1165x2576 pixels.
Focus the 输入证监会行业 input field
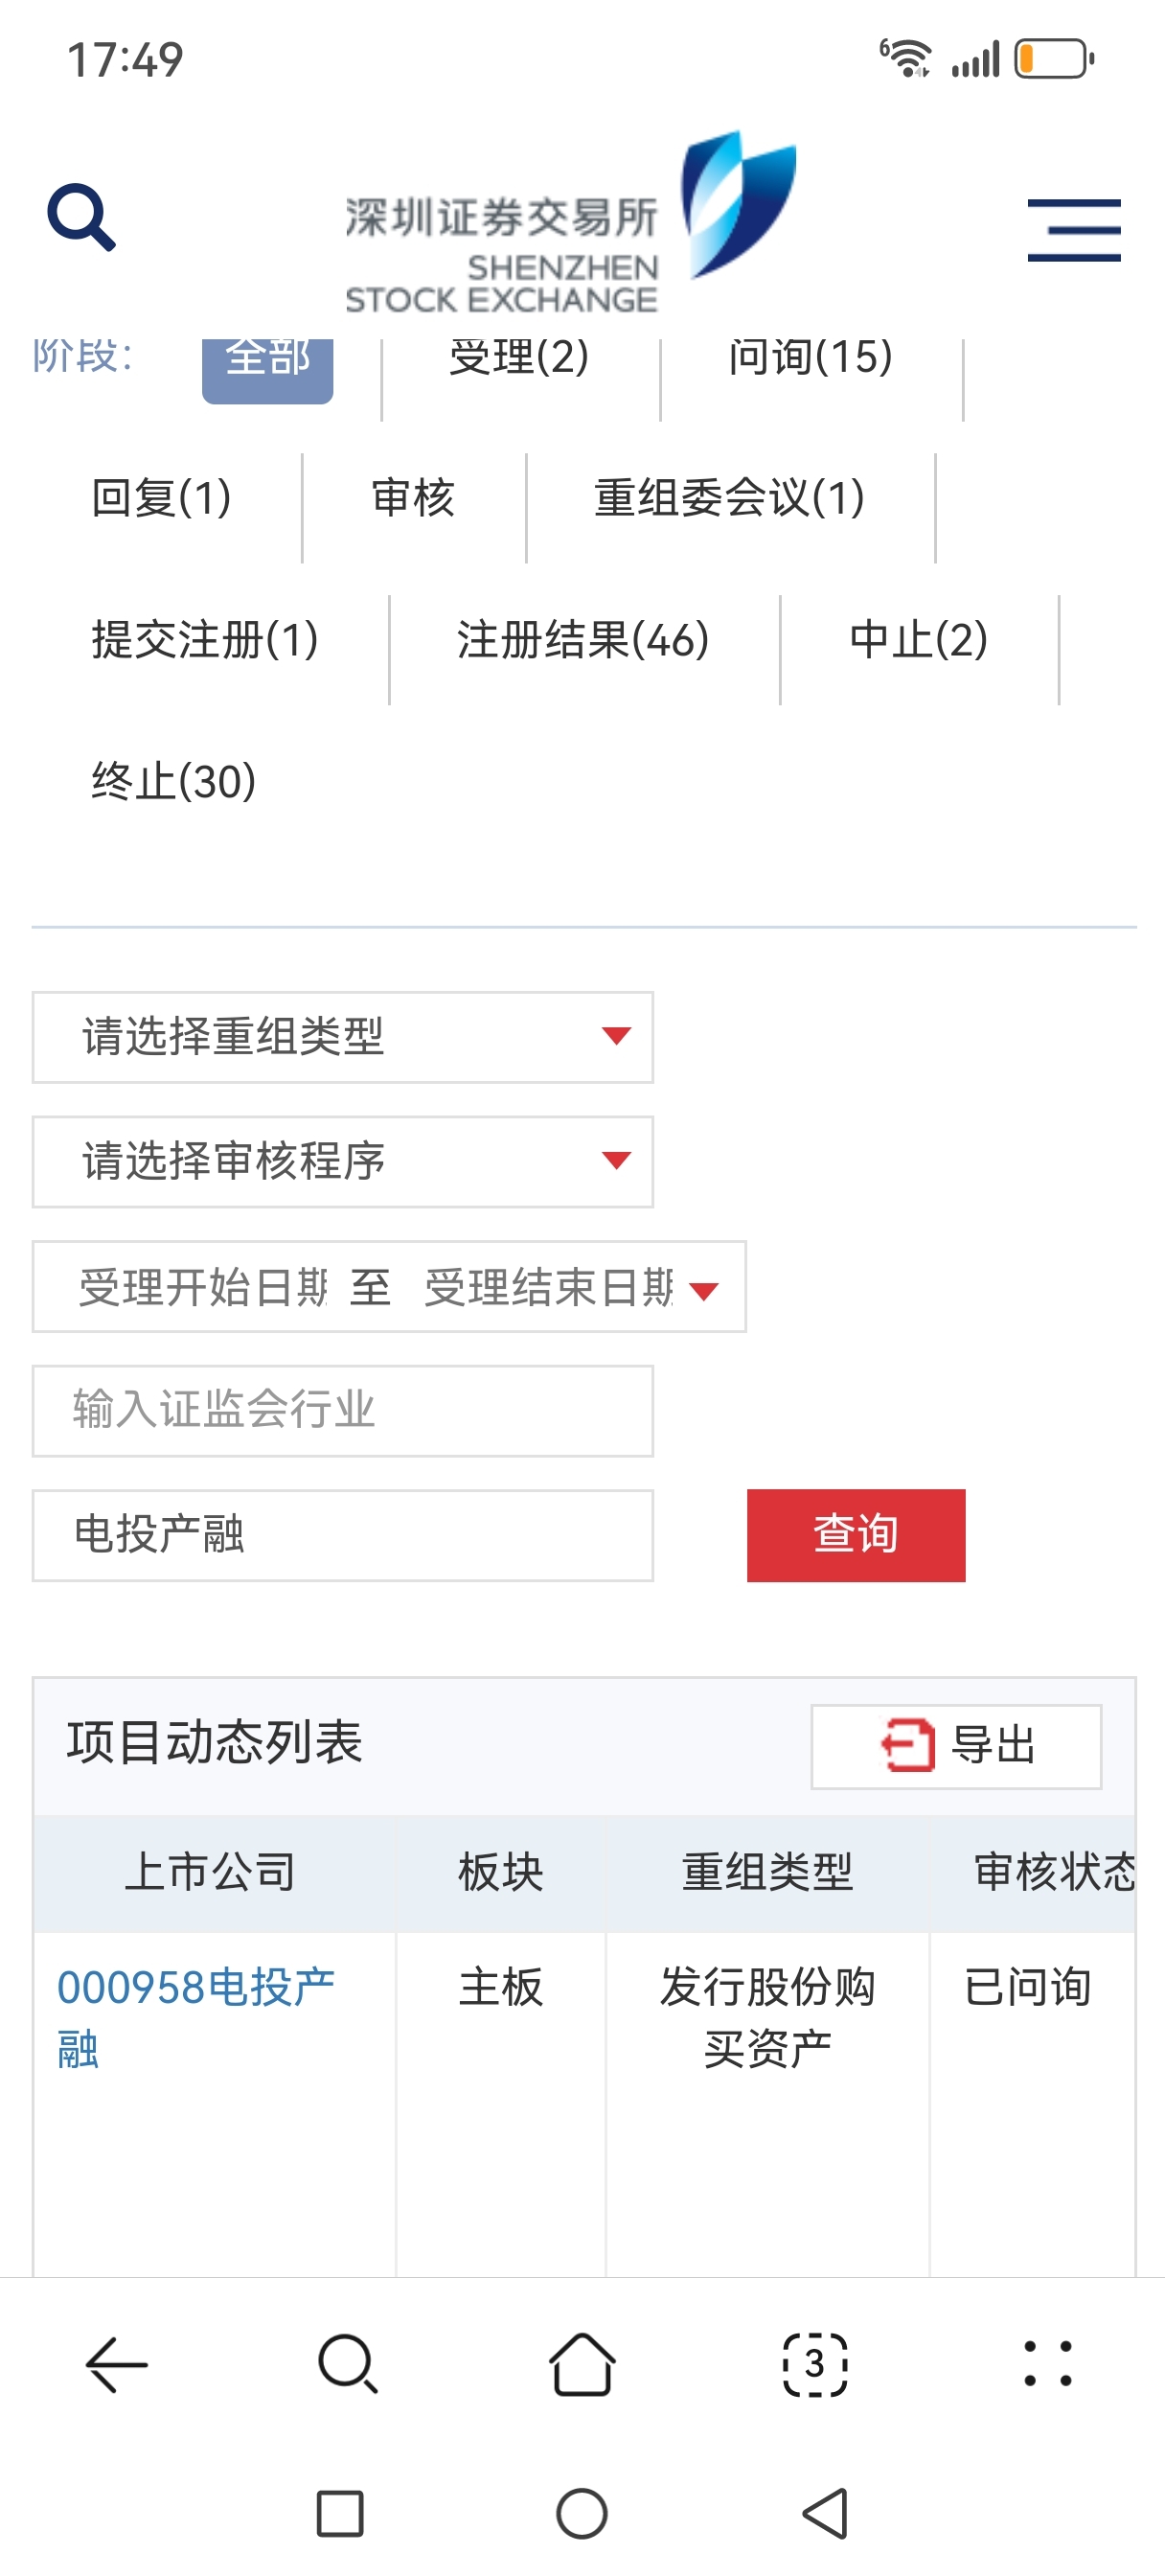coord(343,1410)
